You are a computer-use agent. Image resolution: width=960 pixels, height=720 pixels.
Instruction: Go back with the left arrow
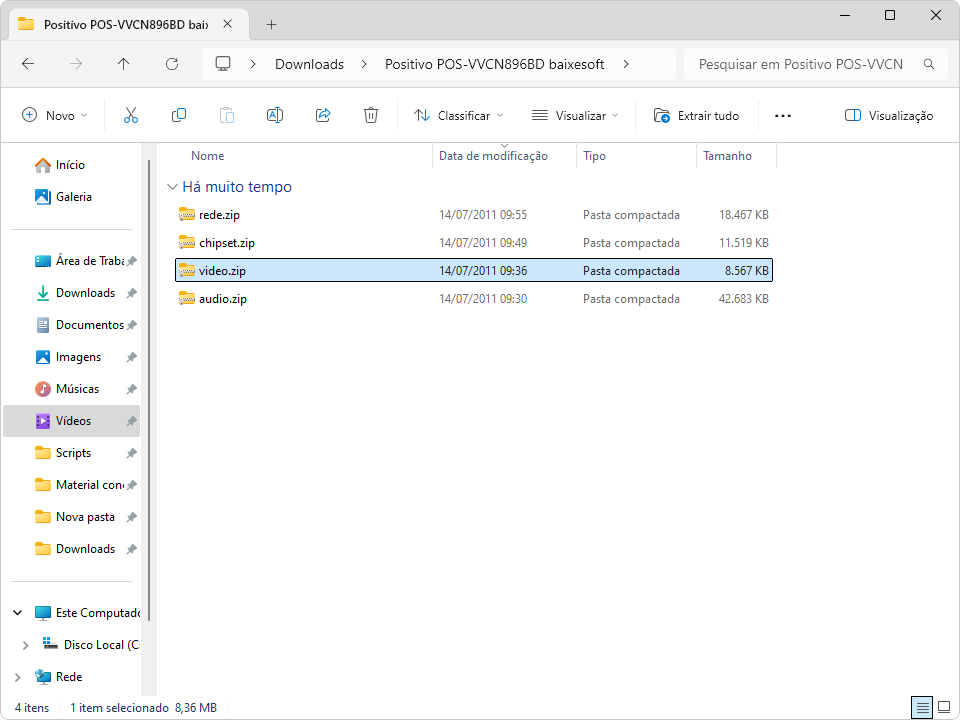28,64
